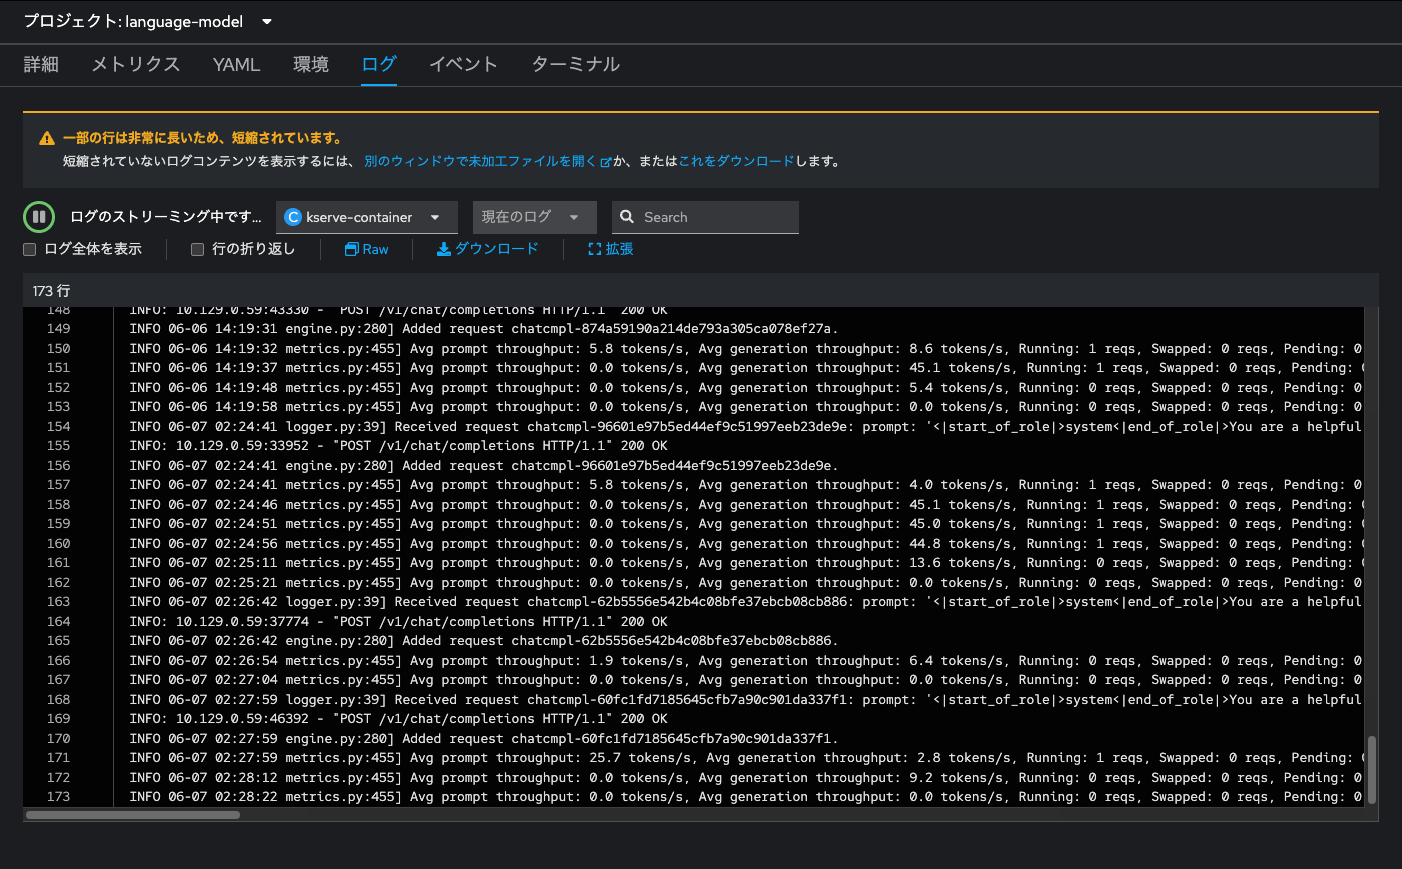This screenshot has width=1402, height=869.
Task: Open raw file in another window link
Action: [487, 161]
